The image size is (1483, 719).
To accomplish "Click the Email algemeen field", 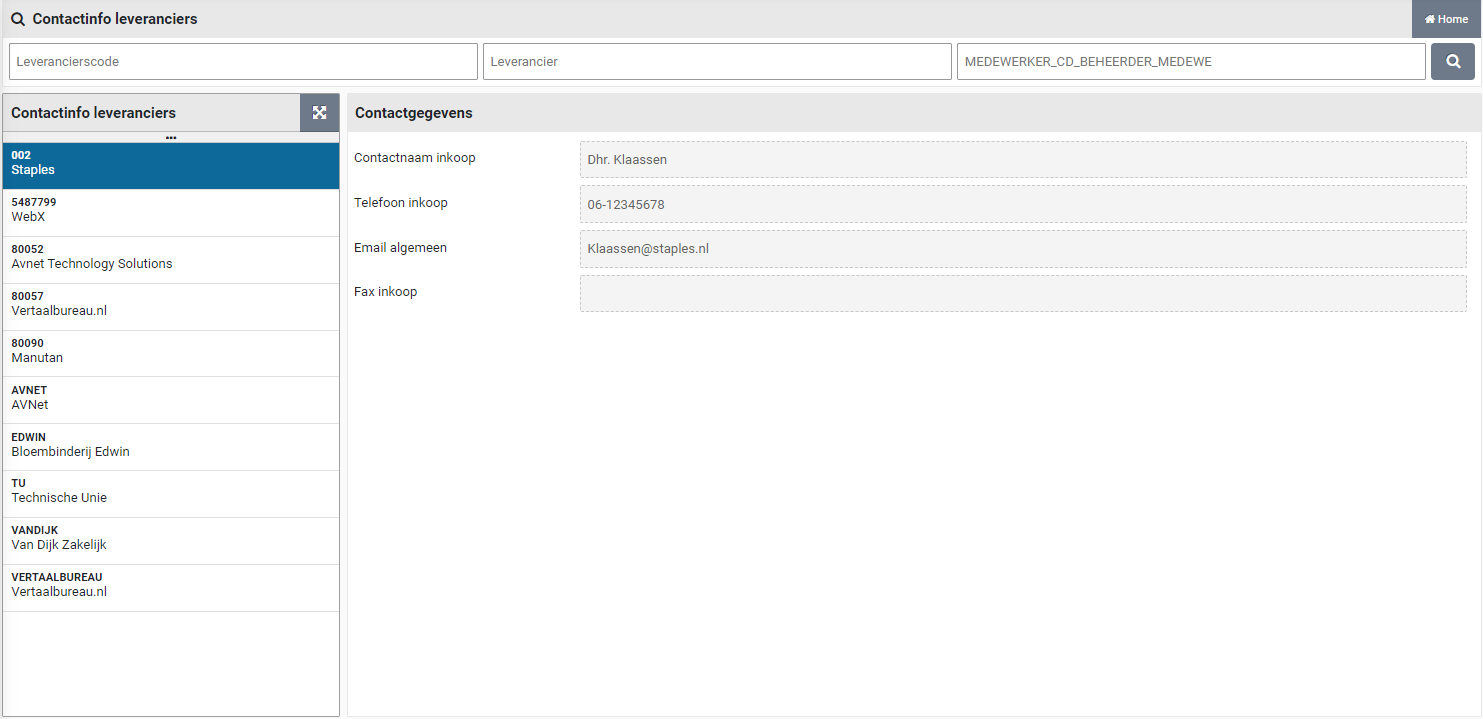I will pyautogui.click(x=1022, y=249).
